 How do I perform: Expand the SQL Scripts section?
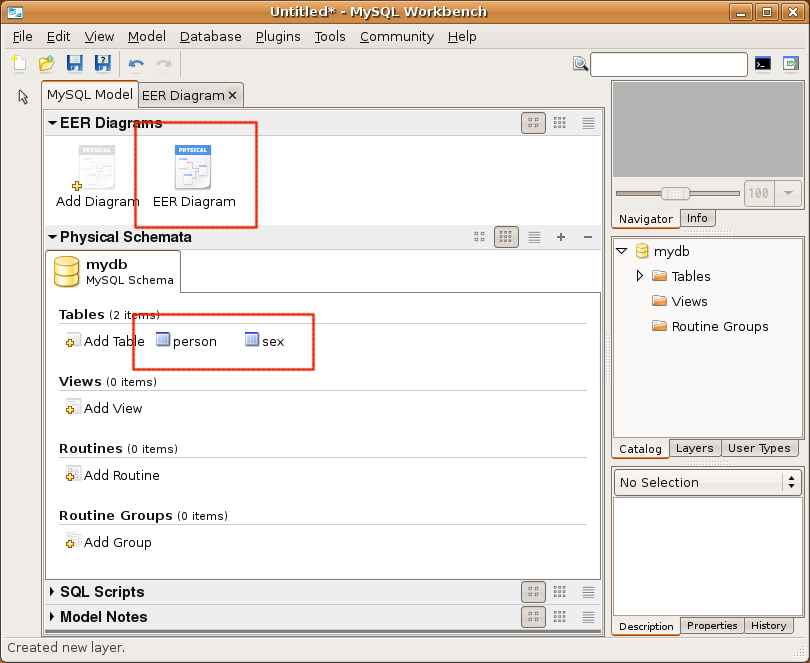click(x=52, y=592)
